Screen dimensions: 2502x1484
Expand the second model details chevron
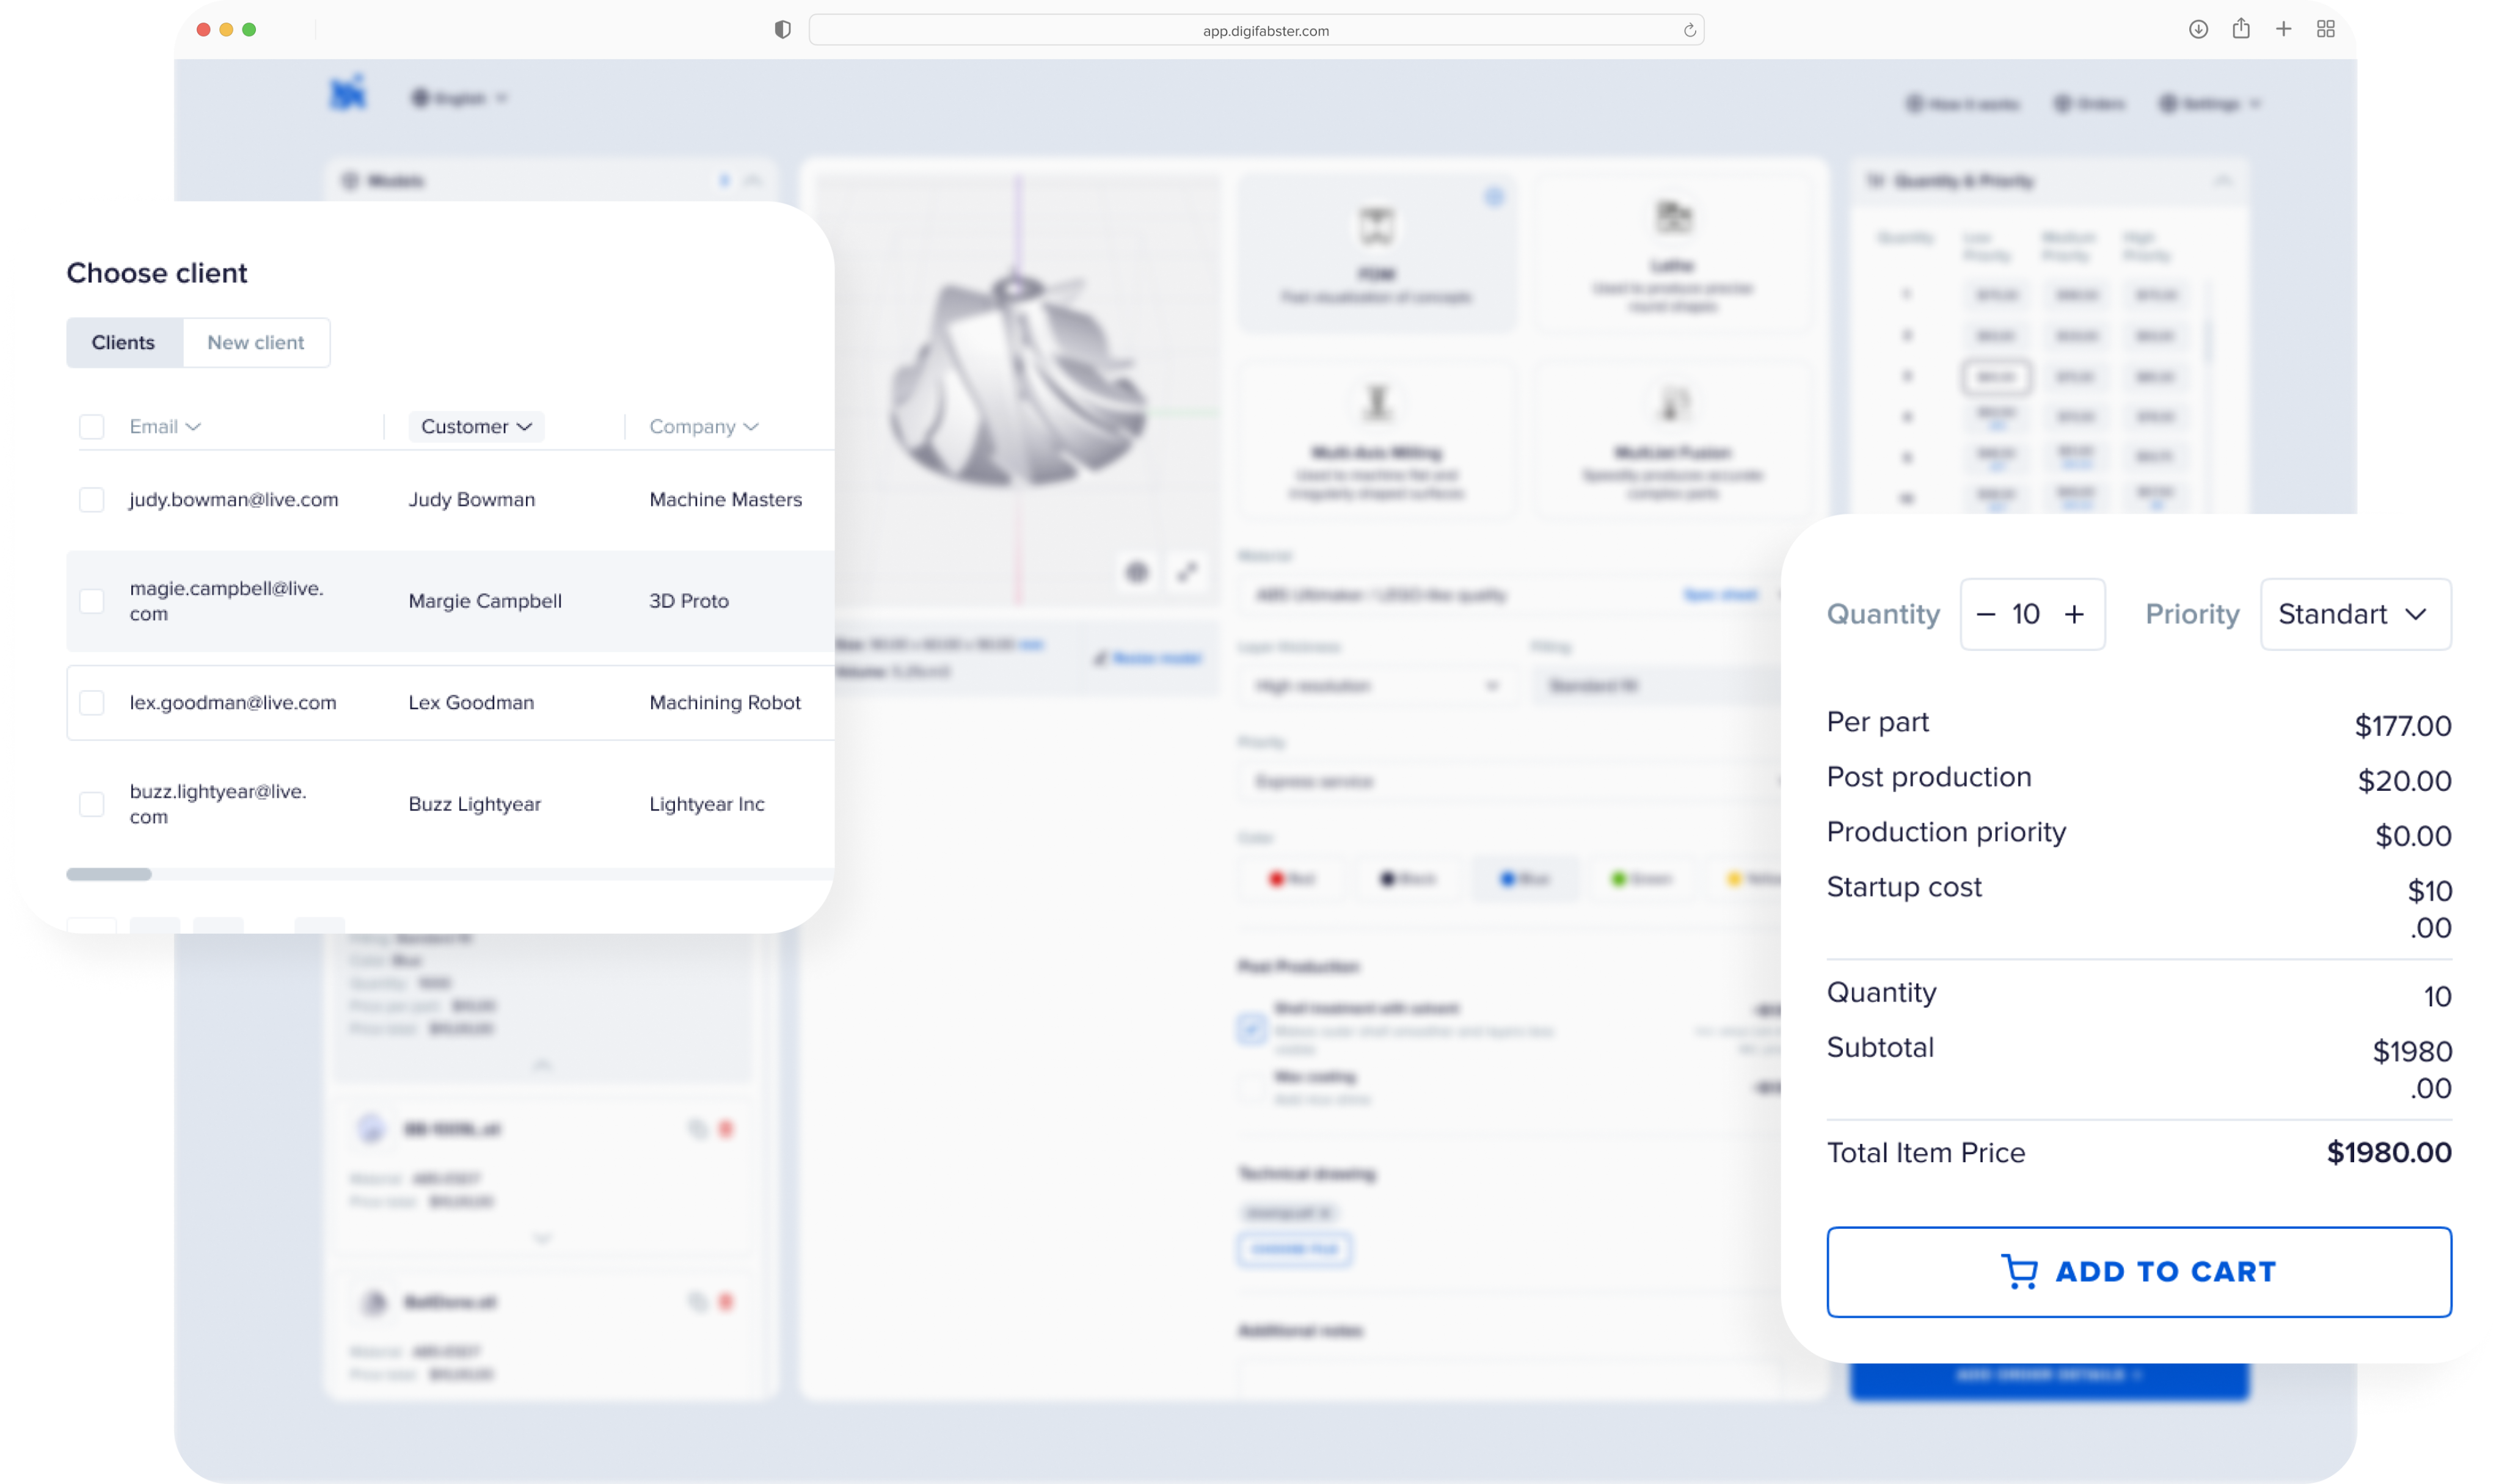(x=542, y=1239)
